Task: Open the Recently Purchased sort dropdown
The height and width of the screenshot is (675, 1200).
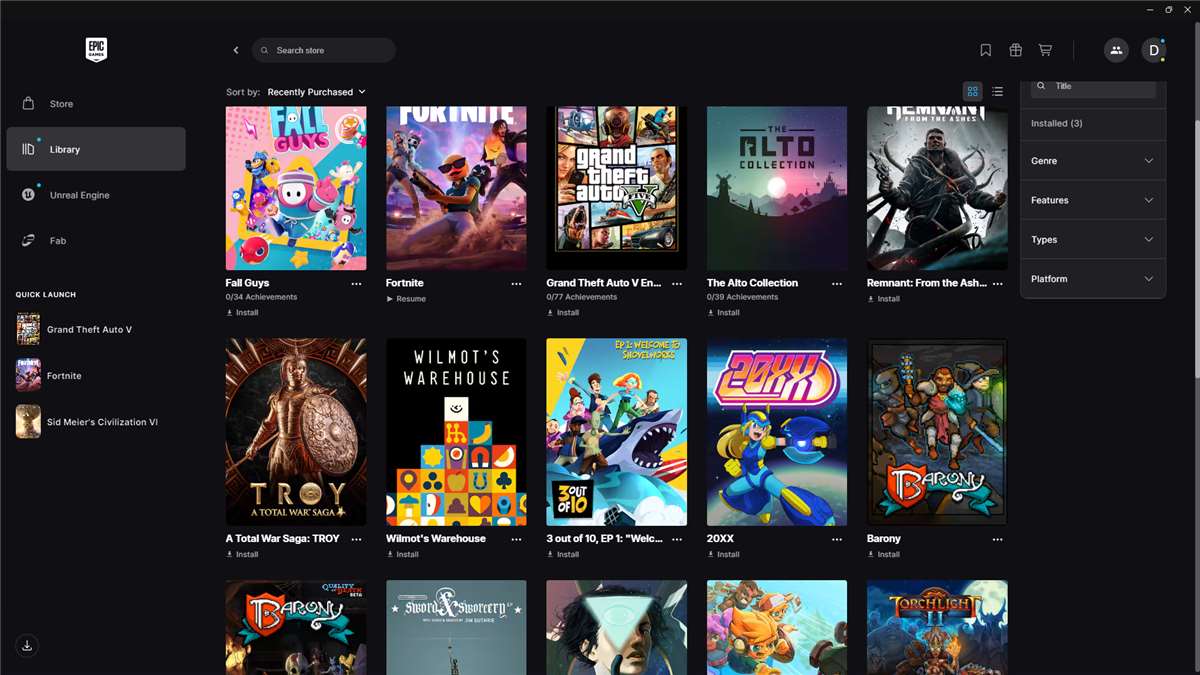Action: pos(316,92)
